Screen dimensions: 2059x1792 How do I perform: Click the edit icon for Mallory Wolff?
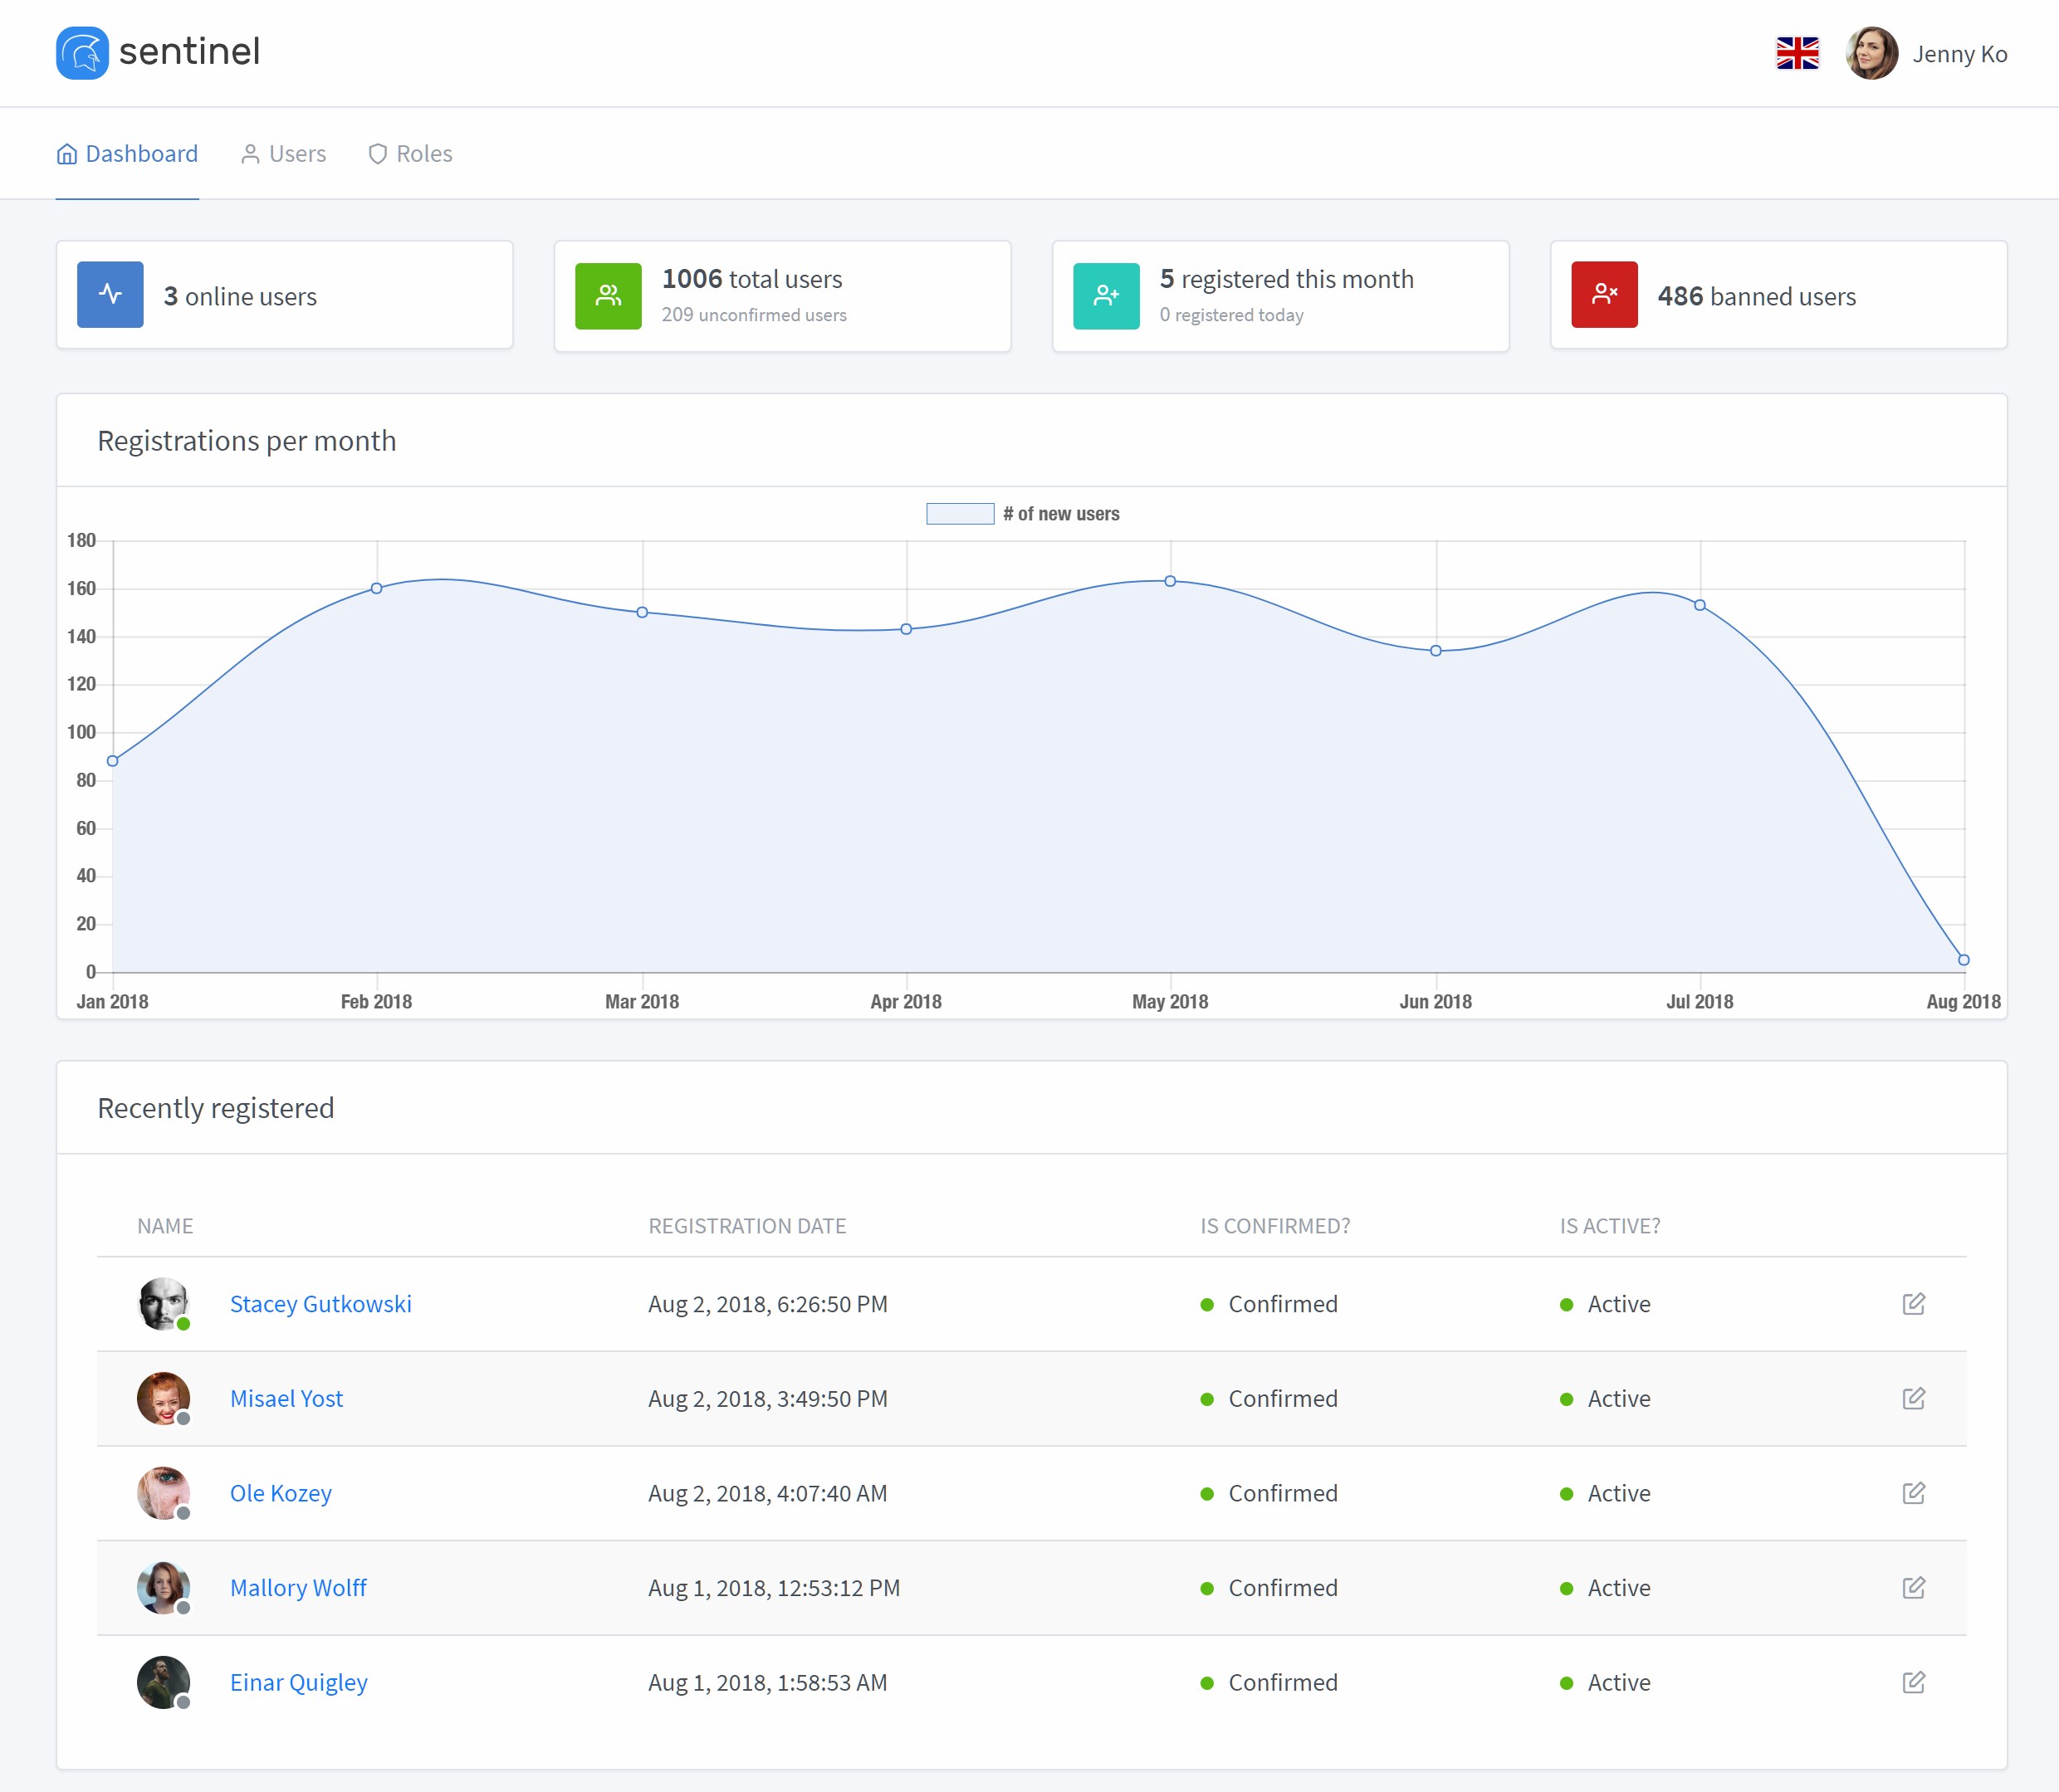pos(1913,1588)
